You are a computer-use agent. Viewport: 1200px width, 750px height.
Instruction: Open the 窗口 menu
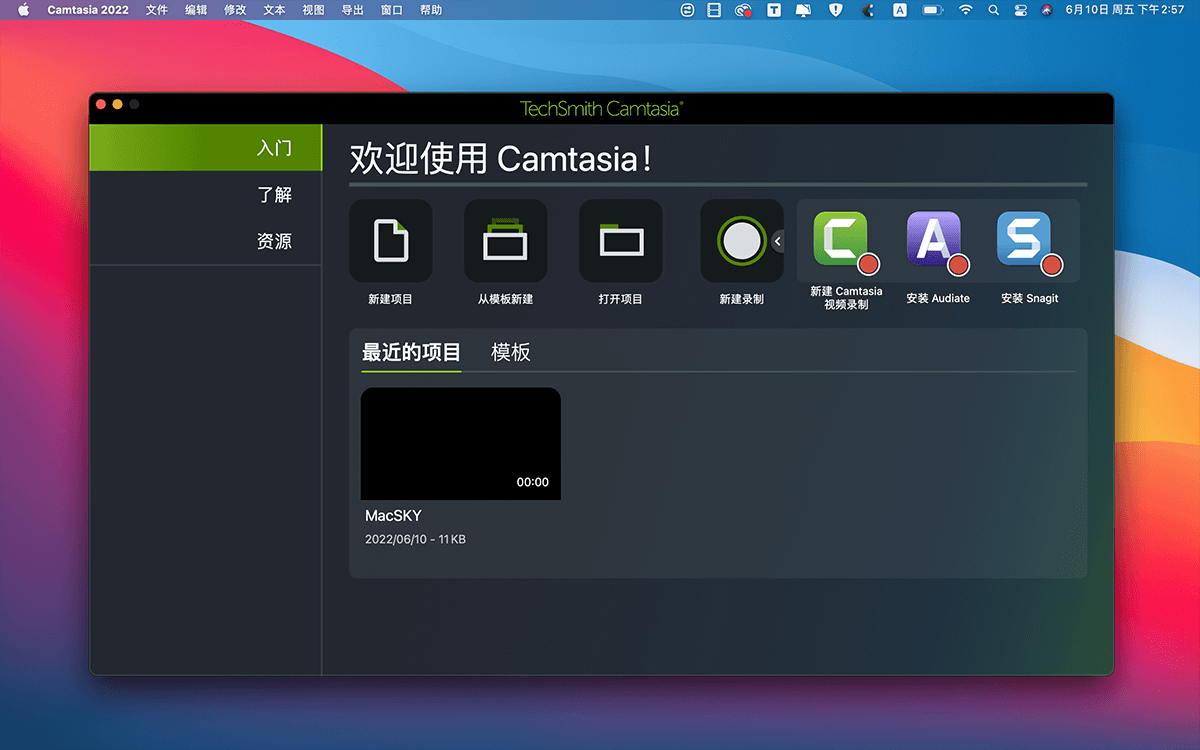tap(392, 10)
